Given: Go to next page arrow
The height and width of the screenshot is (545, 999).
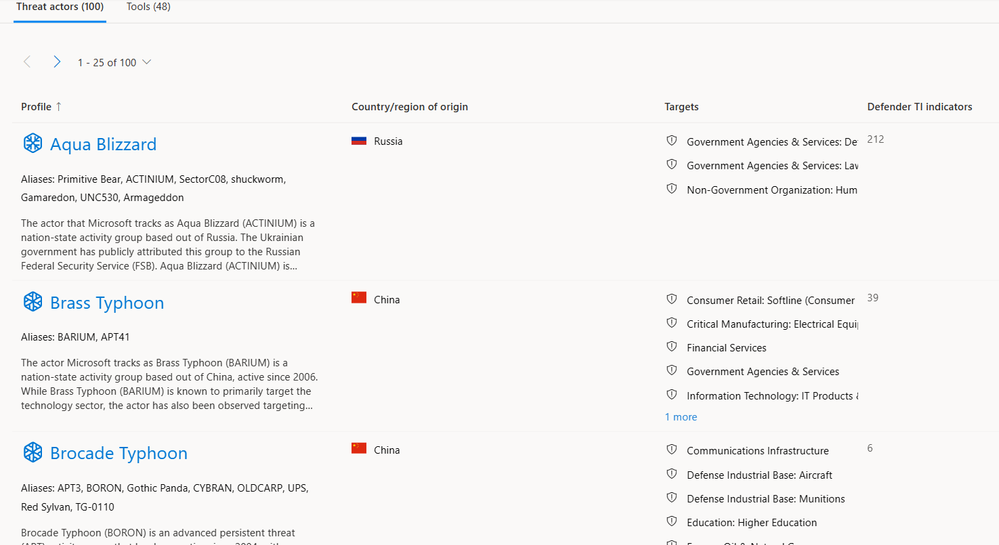Looking at the screenshot, I should (57, 62).
